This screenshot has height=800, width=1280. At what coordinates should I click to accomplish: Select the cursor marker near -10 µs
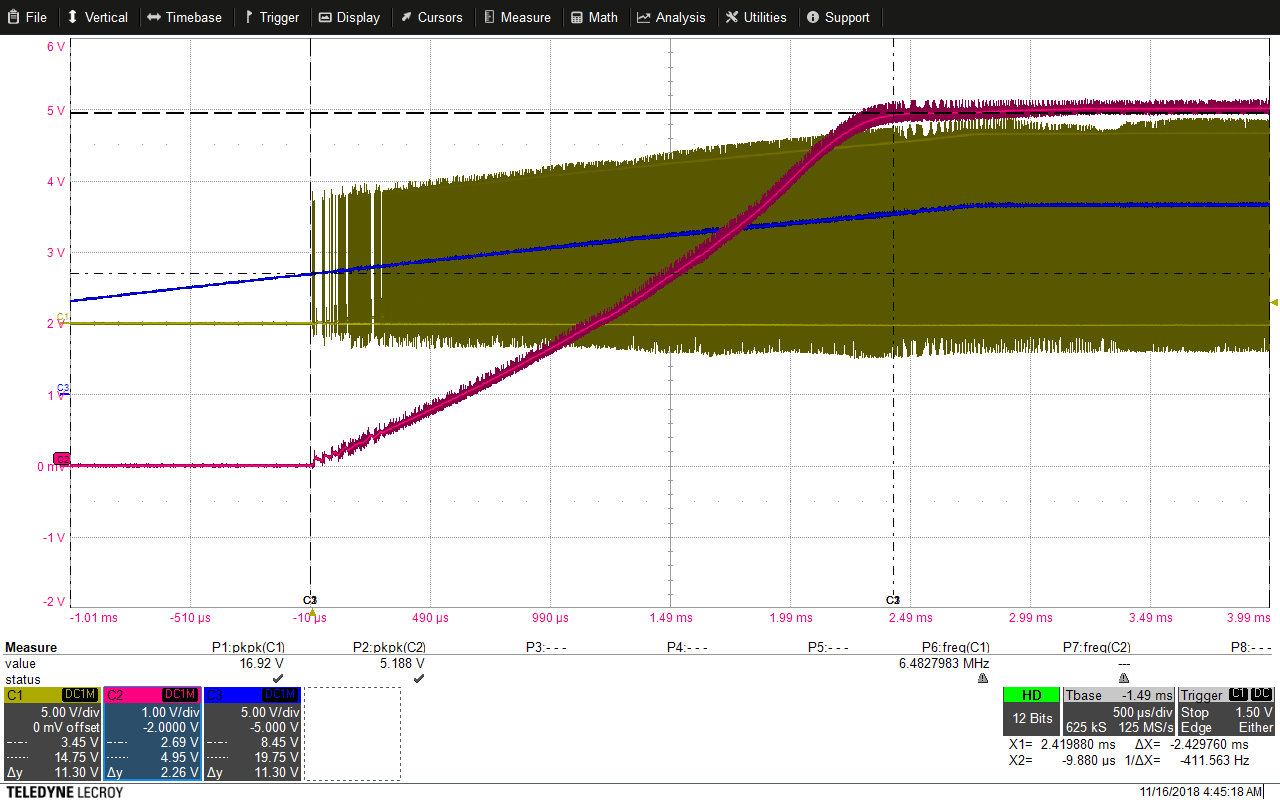[x=310, y=600]
